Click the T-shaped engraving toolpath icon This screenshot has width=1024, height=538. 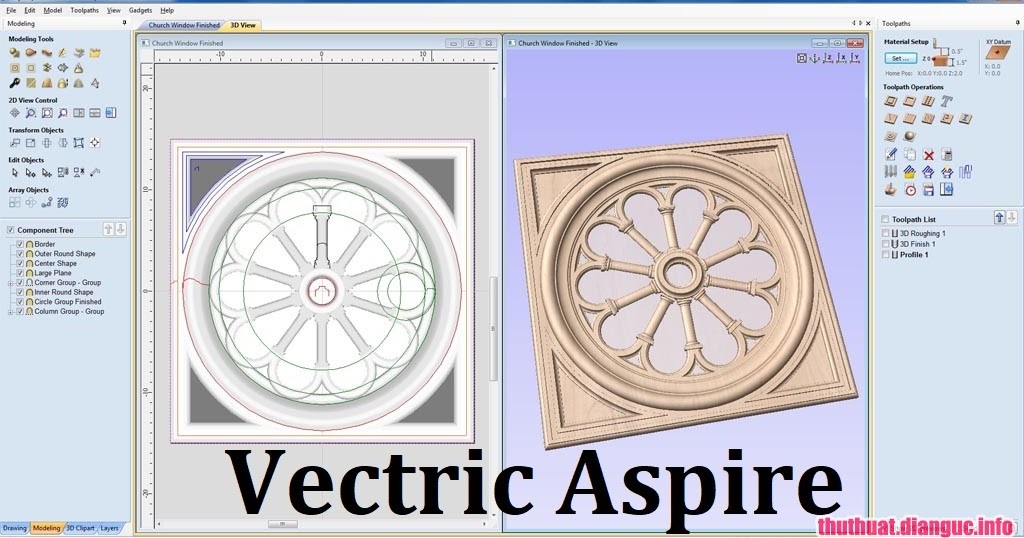947,101
